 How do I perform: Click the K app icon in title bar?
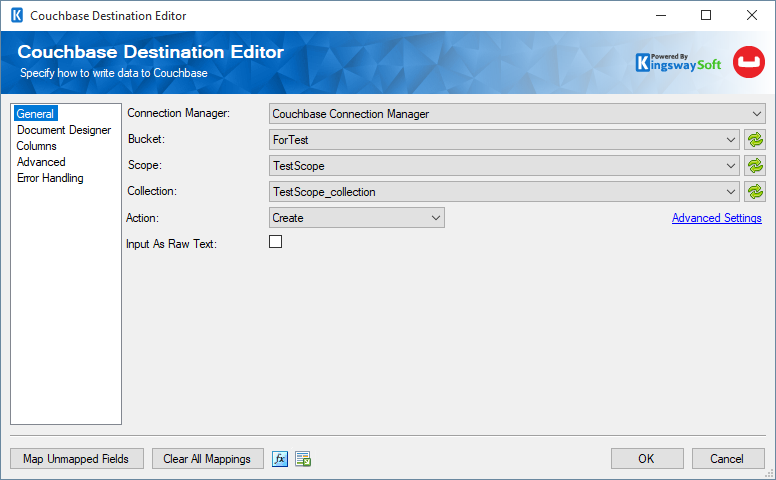[x=17, y=15]
